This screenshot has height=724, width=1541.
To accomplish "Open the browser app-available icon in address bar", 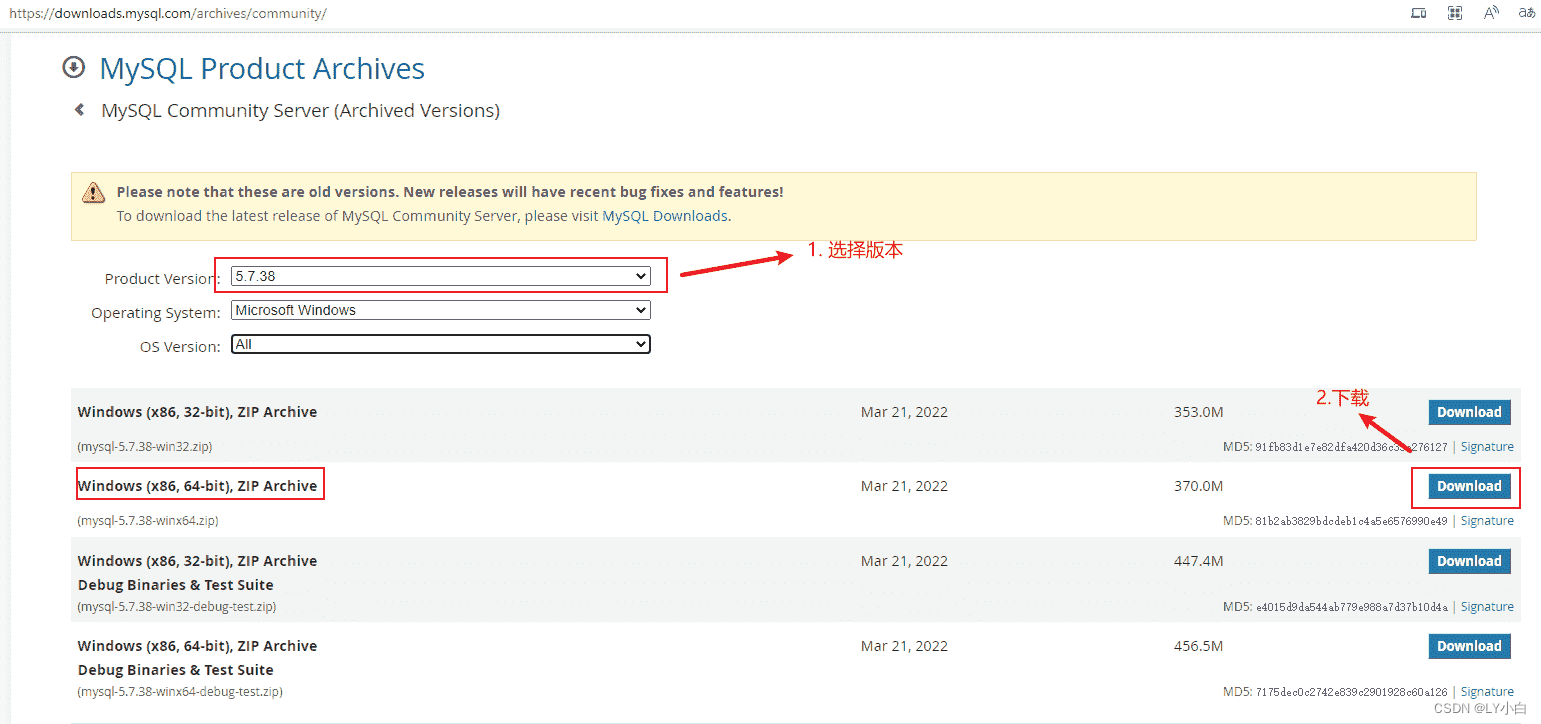I will (x=1417, y=13).
